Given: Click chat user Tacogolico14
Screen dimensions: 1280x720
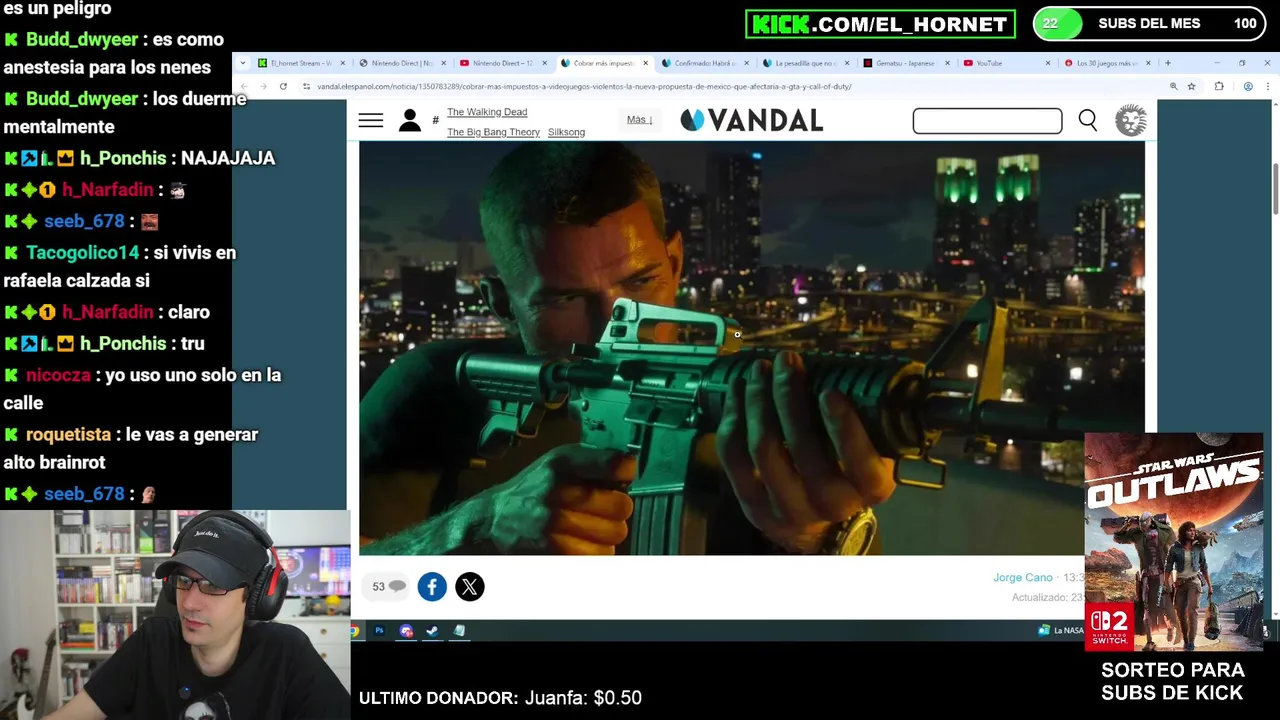Looking at the screenshot, I should point(83,253).
